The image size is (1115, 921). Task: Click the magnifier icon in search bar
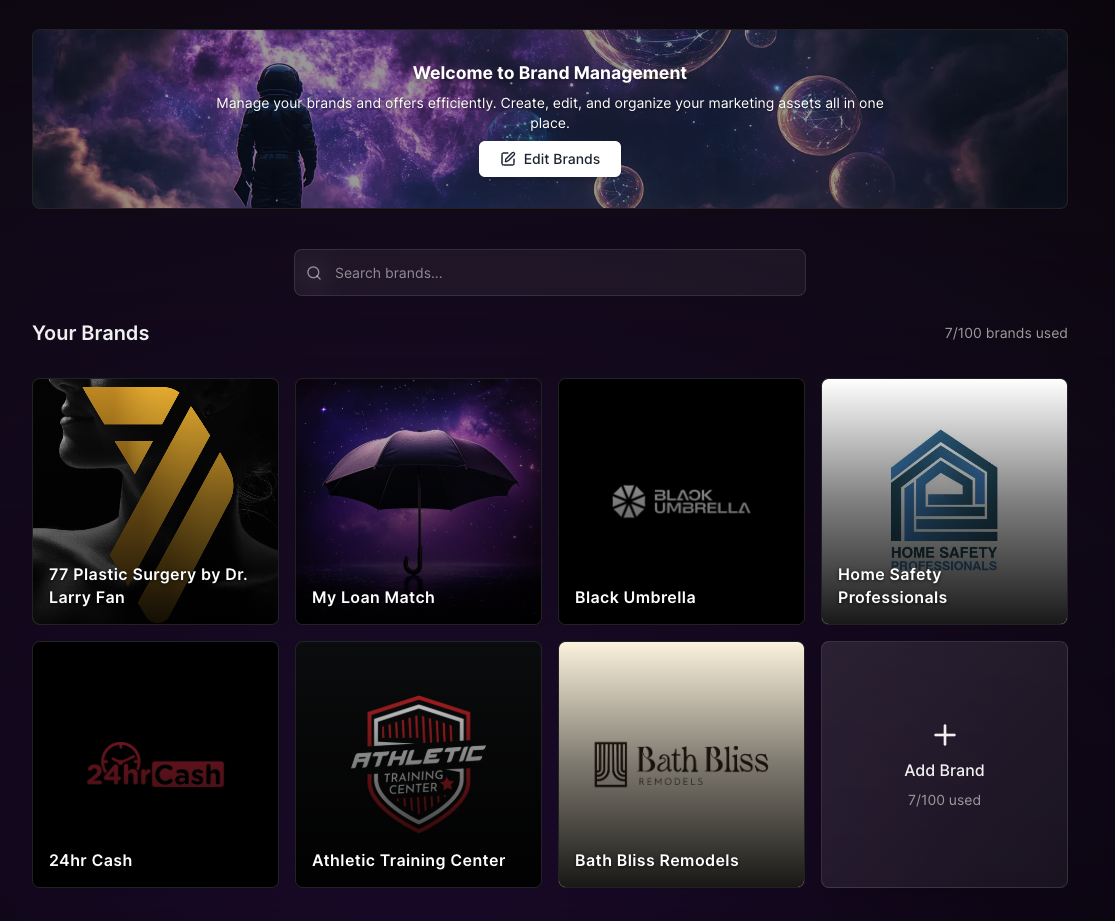pyautogui.click(x=314, y=273)
